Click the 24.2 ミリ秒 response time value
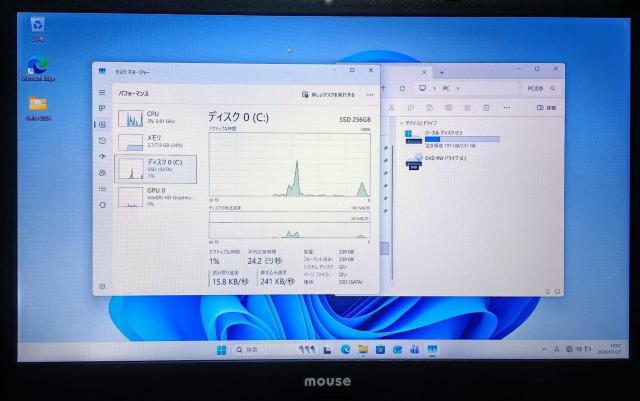This screenshot has width=640, height=401. 264,261
